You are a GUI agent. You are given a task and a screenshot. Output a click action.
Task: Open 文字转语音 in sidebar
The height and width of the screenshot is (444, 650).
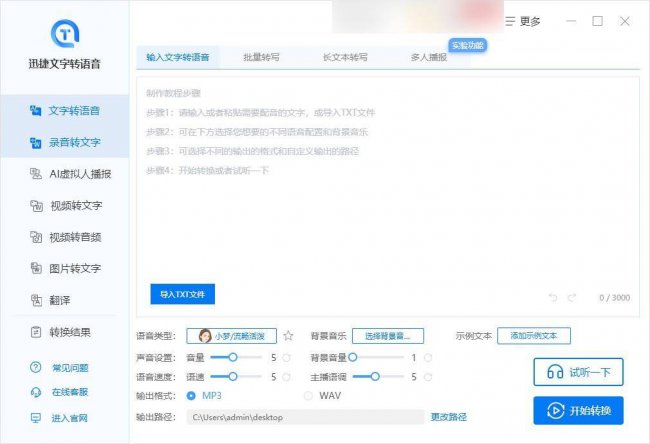click(65, 111)
